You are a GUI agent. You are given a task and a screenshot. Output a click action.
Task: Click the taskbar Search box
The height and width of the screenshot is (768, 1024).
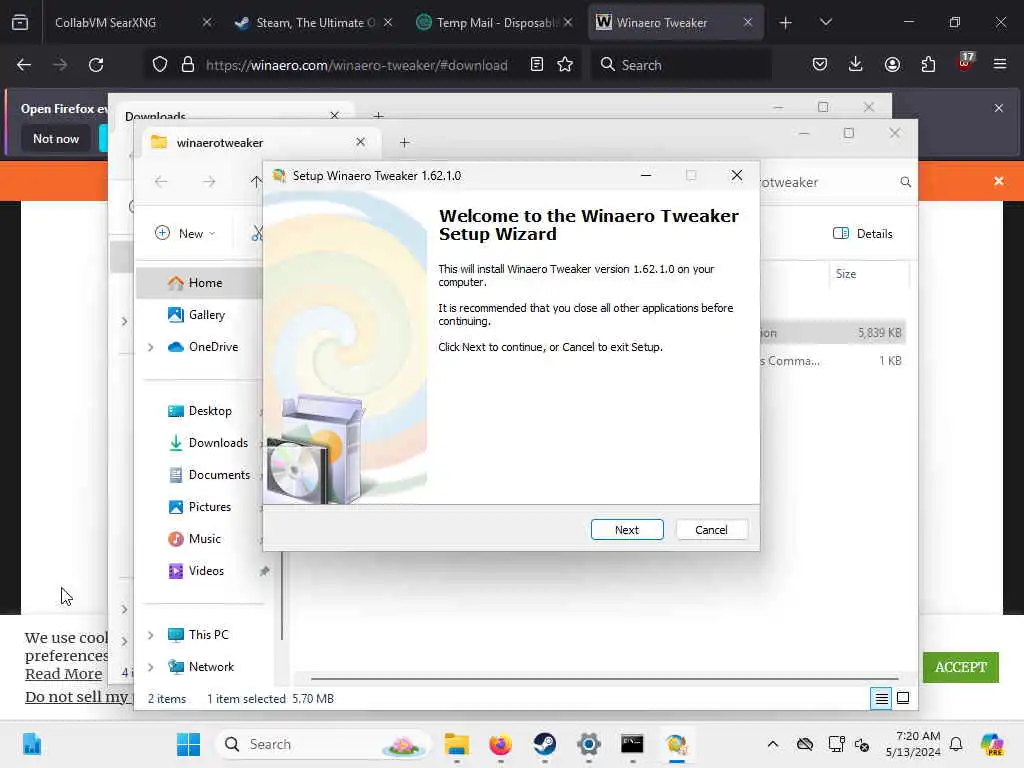[323, 744]
